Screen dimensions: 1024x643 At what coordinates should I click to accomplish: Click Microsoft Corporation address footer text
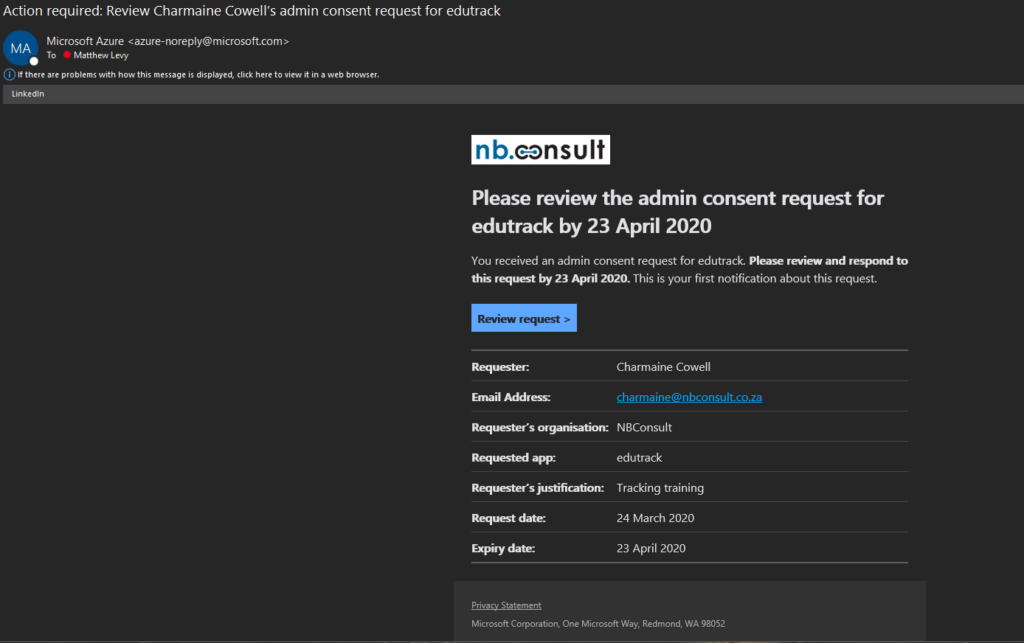(x=598, y=623)
